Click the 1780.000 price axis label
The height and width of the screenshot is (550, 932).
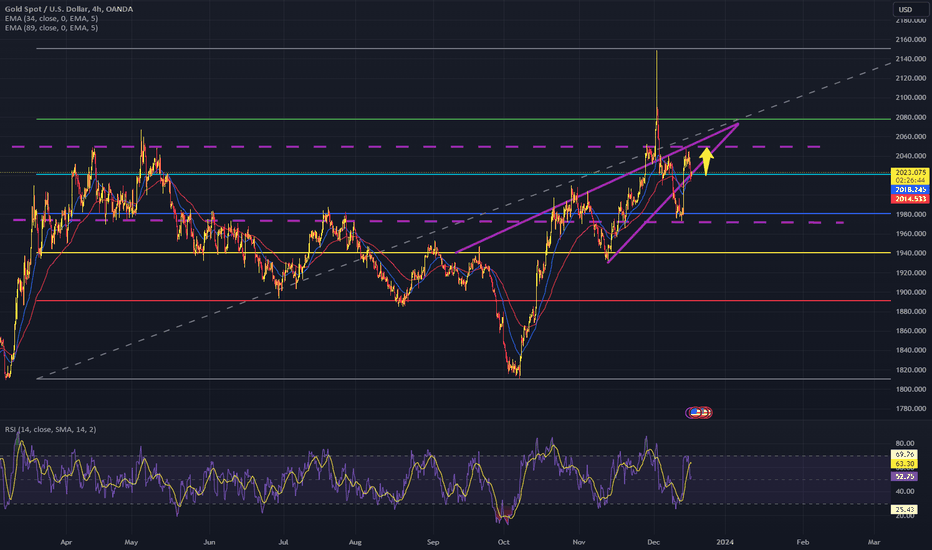click(911, 408)
